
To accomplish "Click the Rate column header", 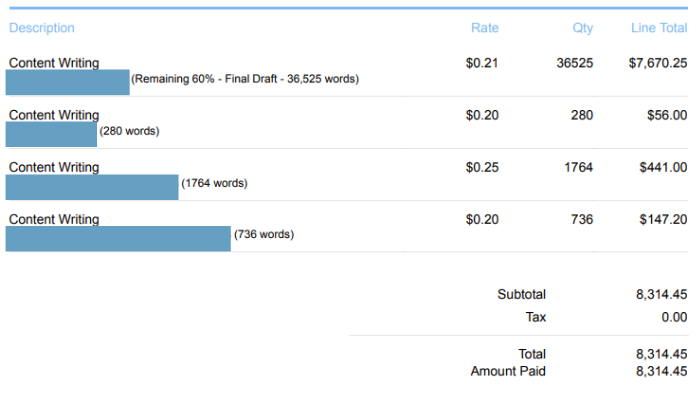I will point(485,28).
